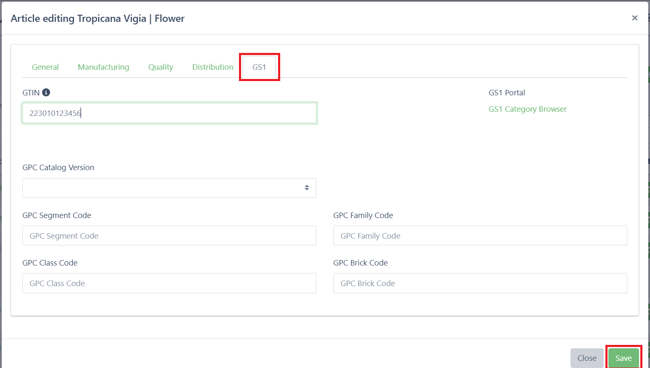
Task: Focus the GTIN number input field
Action: [170, 113]
